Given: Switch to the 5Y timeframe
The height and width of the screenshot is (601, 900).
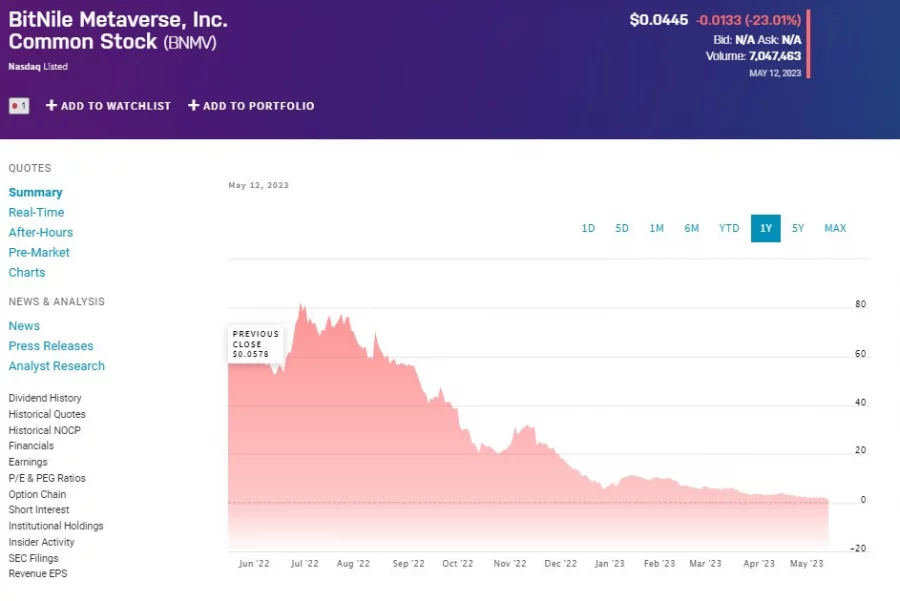Looking at the screenshot, I should pyautogui.click(x=797, y=228).
